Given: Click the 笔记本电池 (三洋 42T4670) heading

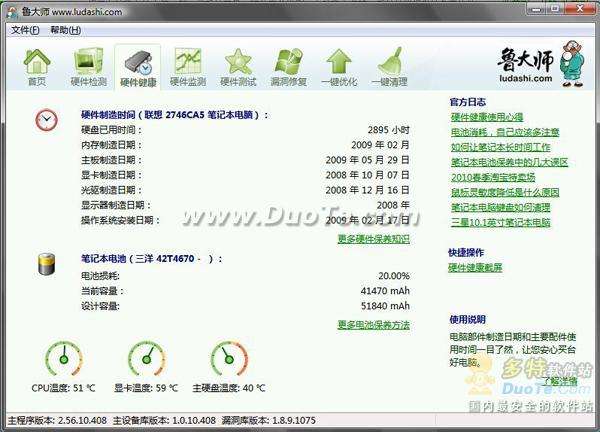Looking at the screenshot, I should coord(152,259).
